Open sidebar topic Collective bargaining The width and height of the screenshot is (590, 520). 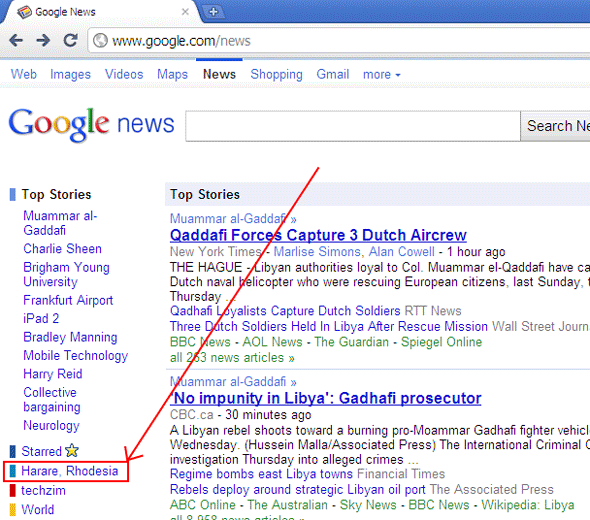[x=52, y=400]
